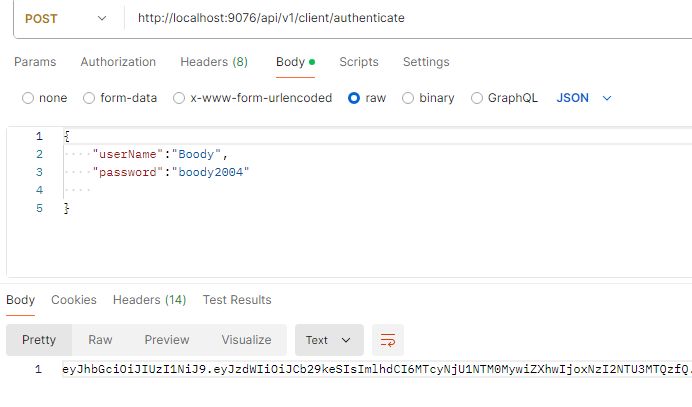
Task: Expand the JSON body type chevron
Action: pos(607,98)
